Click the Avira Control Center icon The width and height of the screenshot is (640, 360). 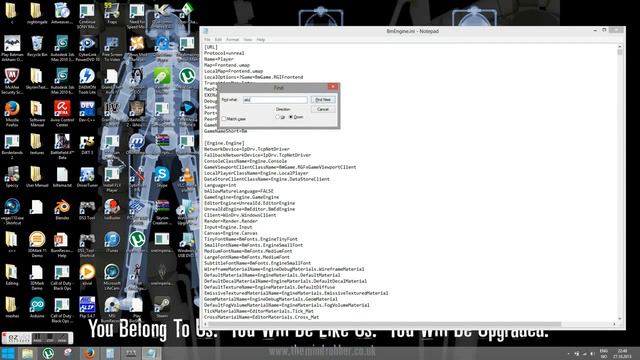pyautogui.click(x=62, y=114)
